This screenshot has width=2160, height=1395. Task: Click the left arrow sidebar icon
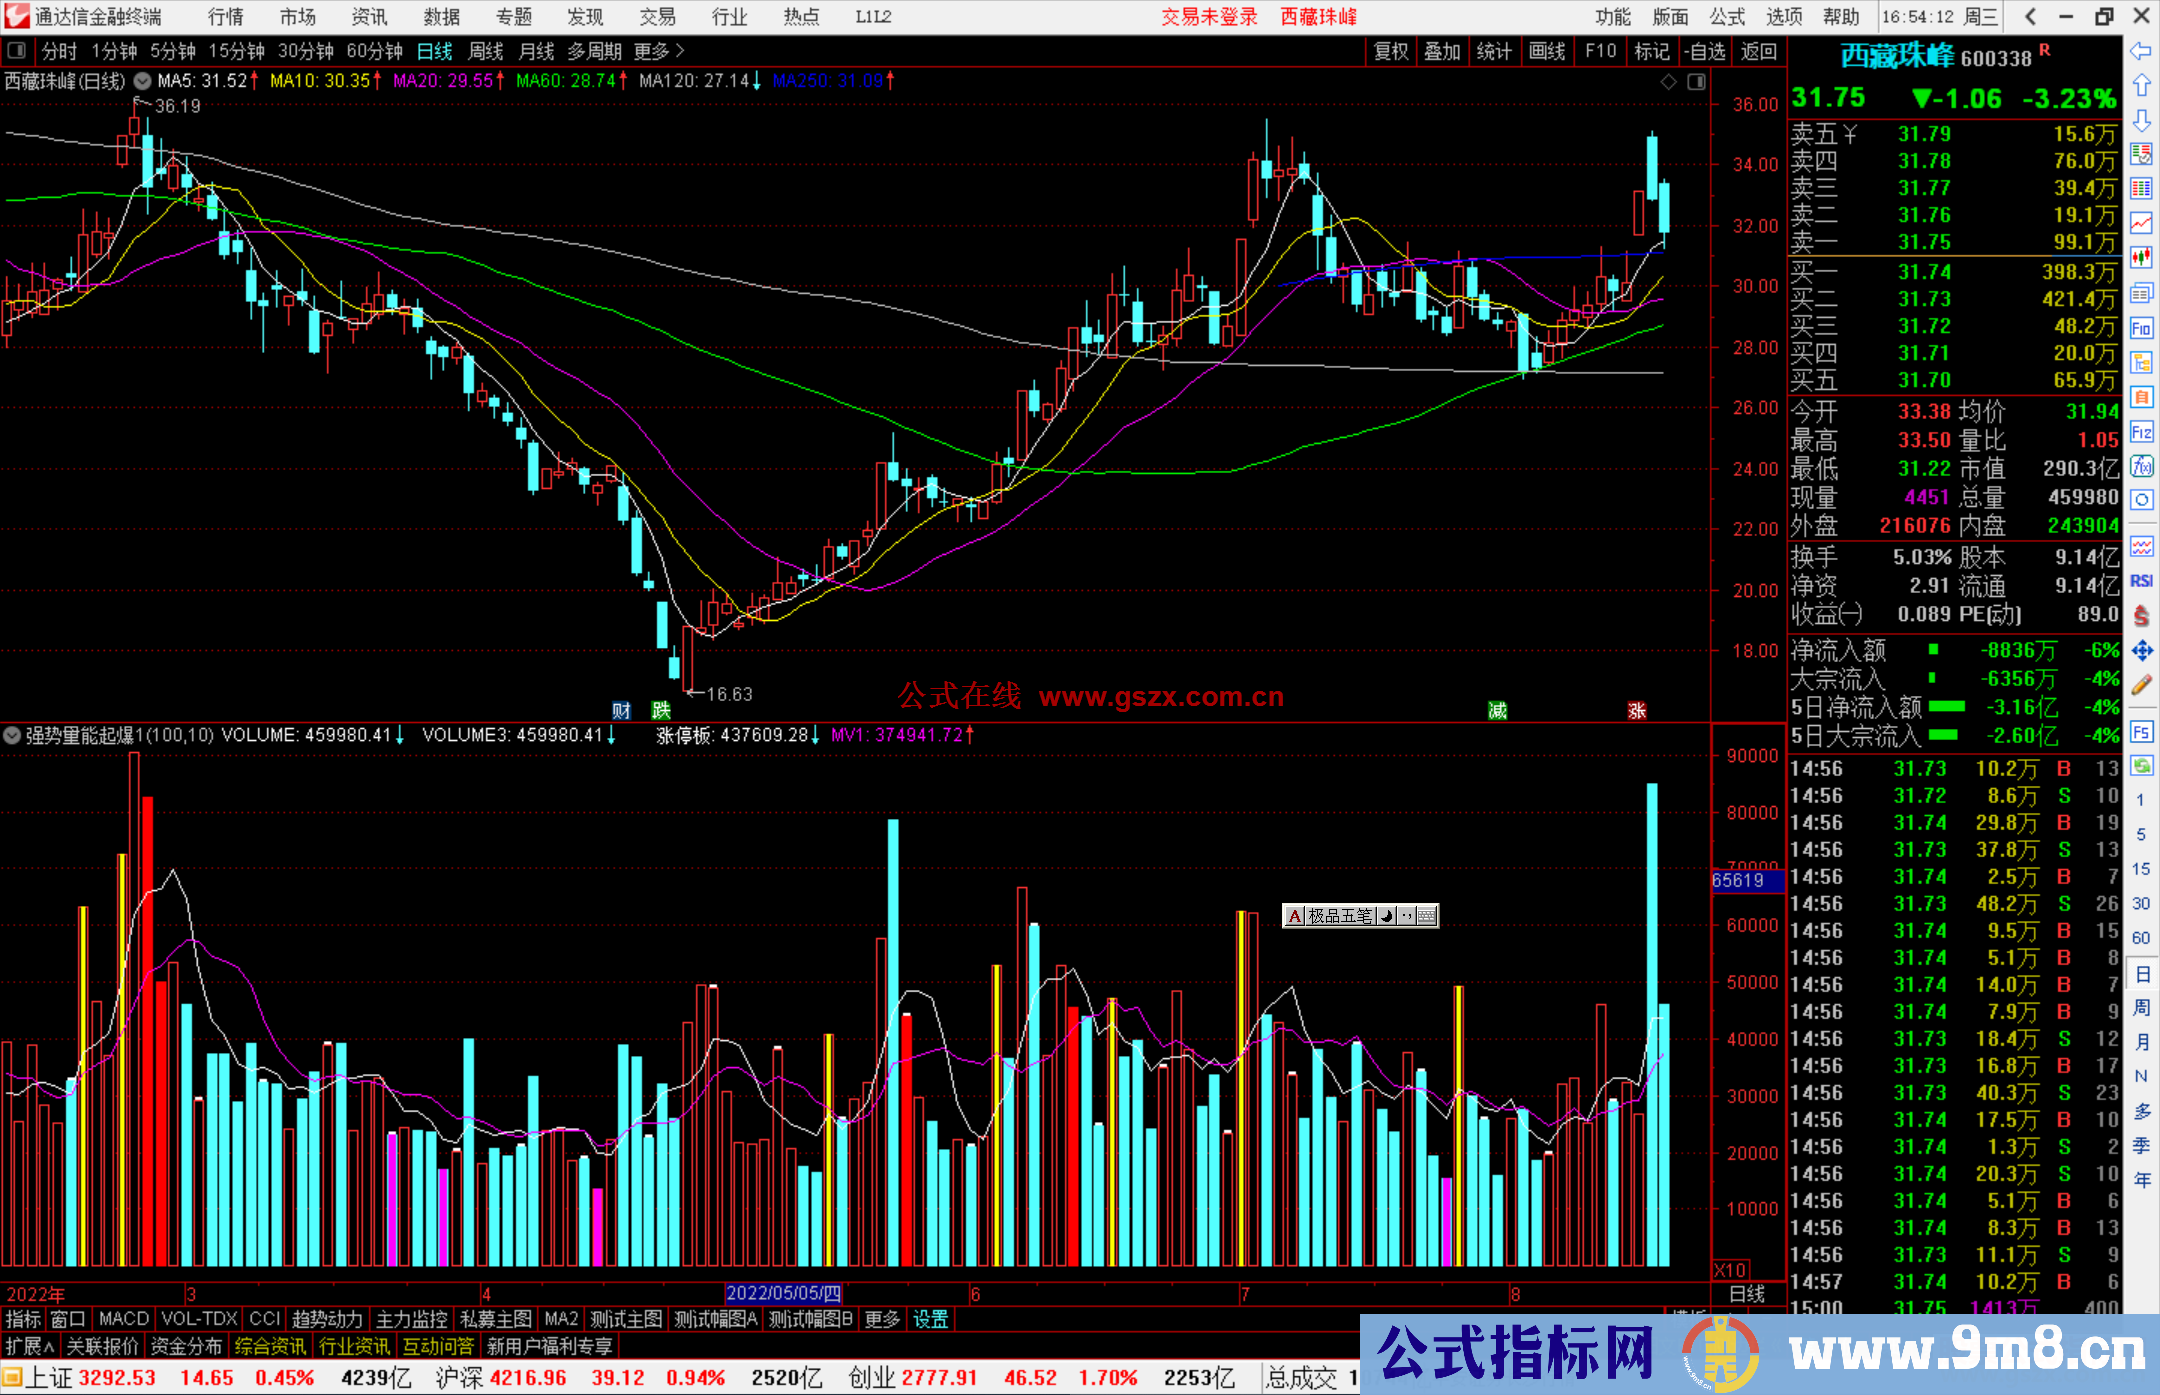(2141, 51)
